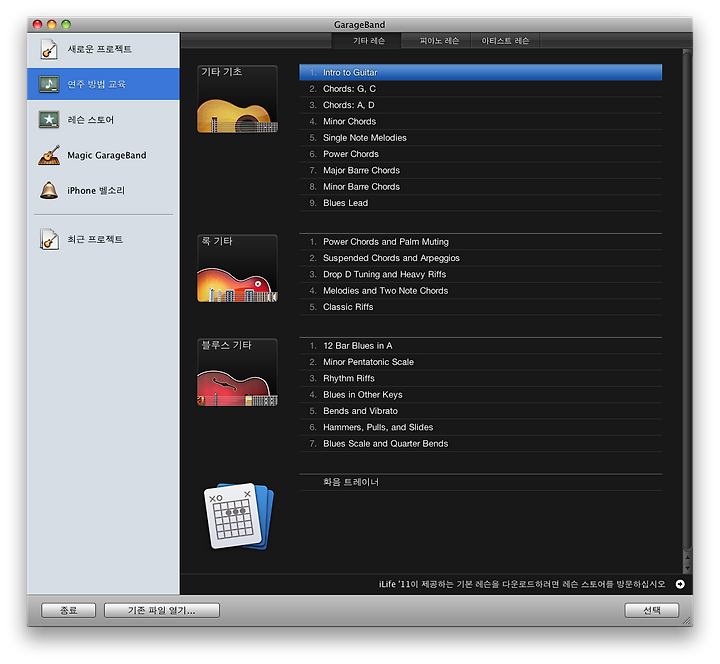Click the 종료 button

pyautogui.click(x=68, y=610)
